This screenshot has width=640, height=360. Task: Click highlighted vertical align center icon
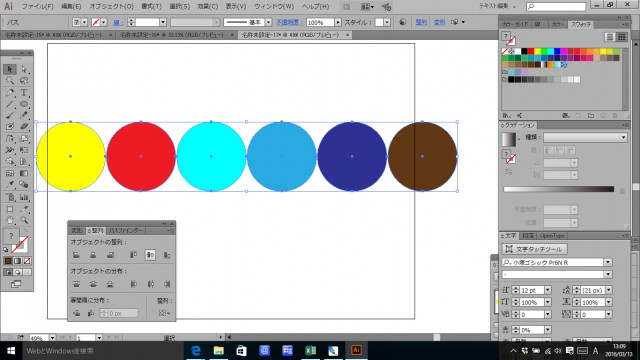click(x=150, y=255)
